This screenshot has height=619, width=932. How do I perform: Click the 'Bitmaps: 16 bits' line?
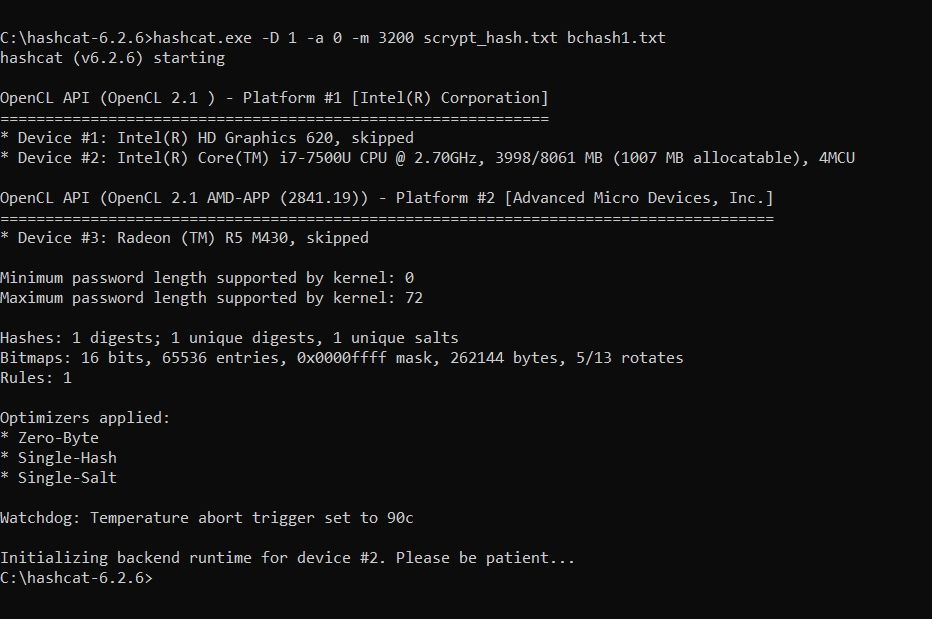click(342, 358)
